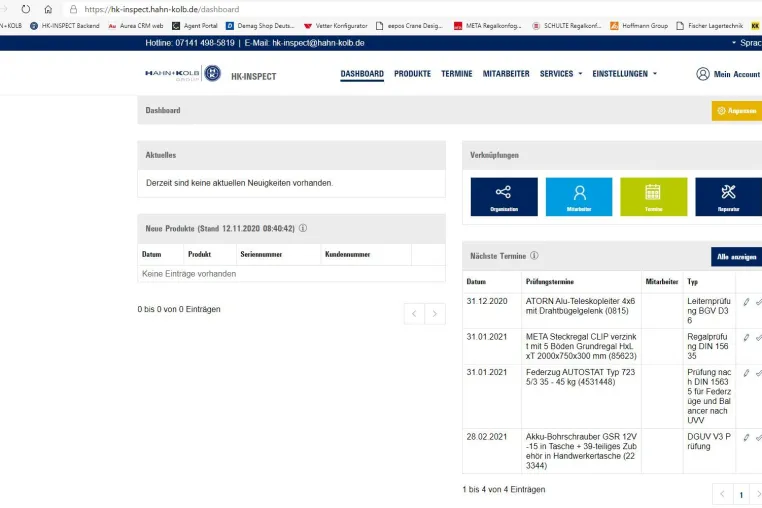The image size is (762, 508).
Task: Open the Mitarbeiter shortcut tile
Action: point(579,196)
